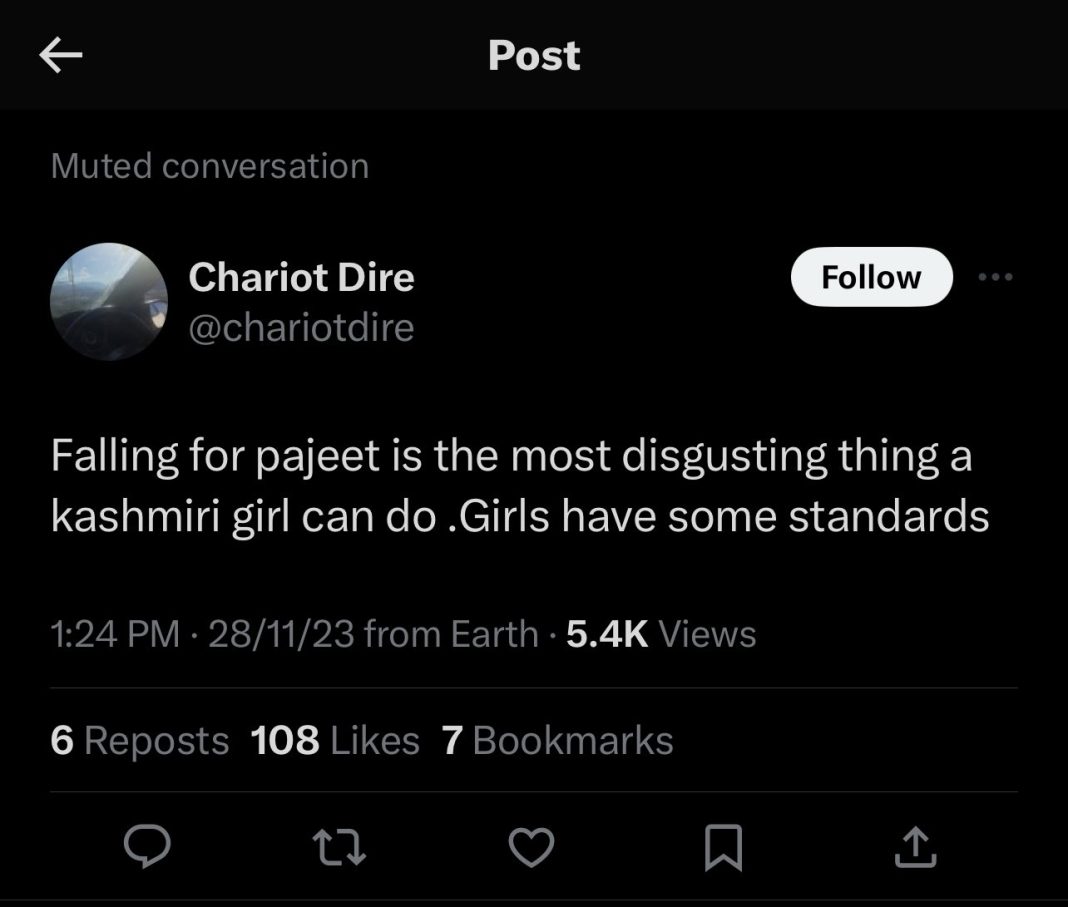This screenshot has width=1068, height=907.
Task: Follow the Chariot Dire account
Action: coord(871,276)
